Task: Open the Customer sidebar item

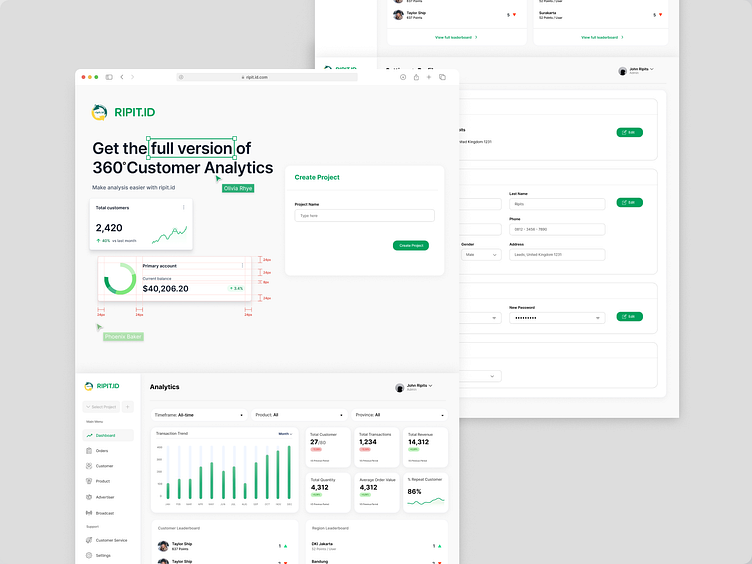Action: tap(104, 466)
